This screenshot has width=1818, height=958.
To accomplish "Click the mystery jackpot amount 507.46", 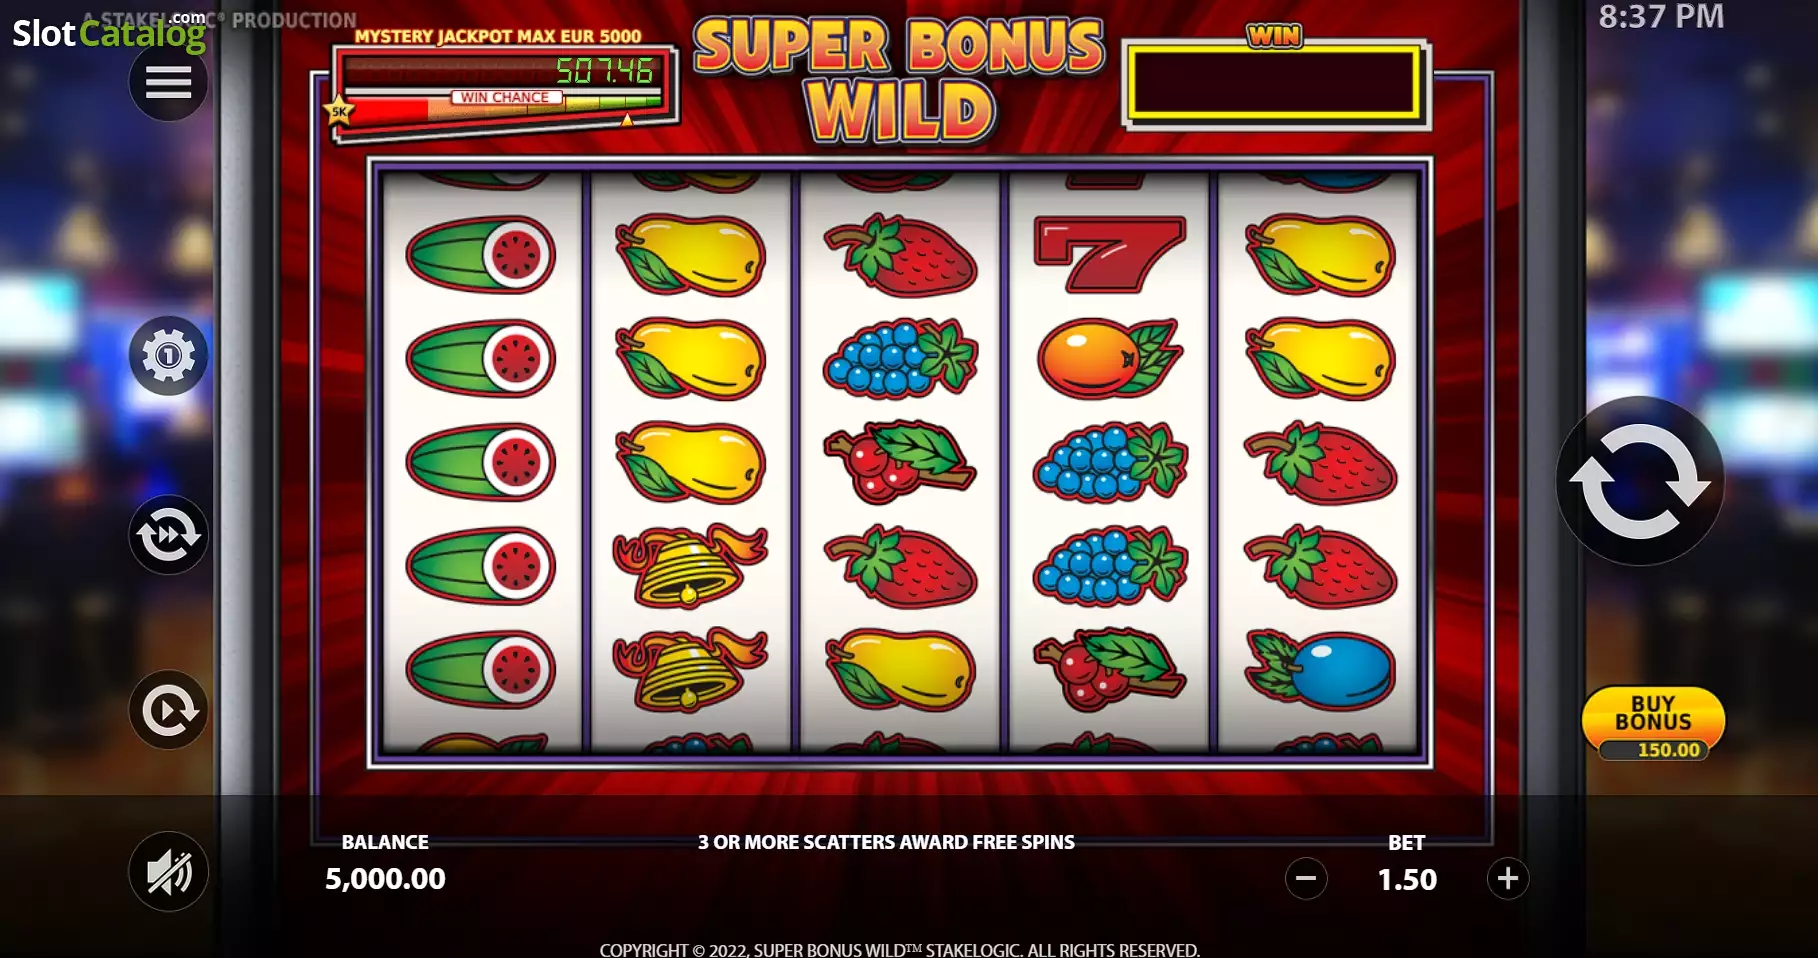I will (604, 71).
